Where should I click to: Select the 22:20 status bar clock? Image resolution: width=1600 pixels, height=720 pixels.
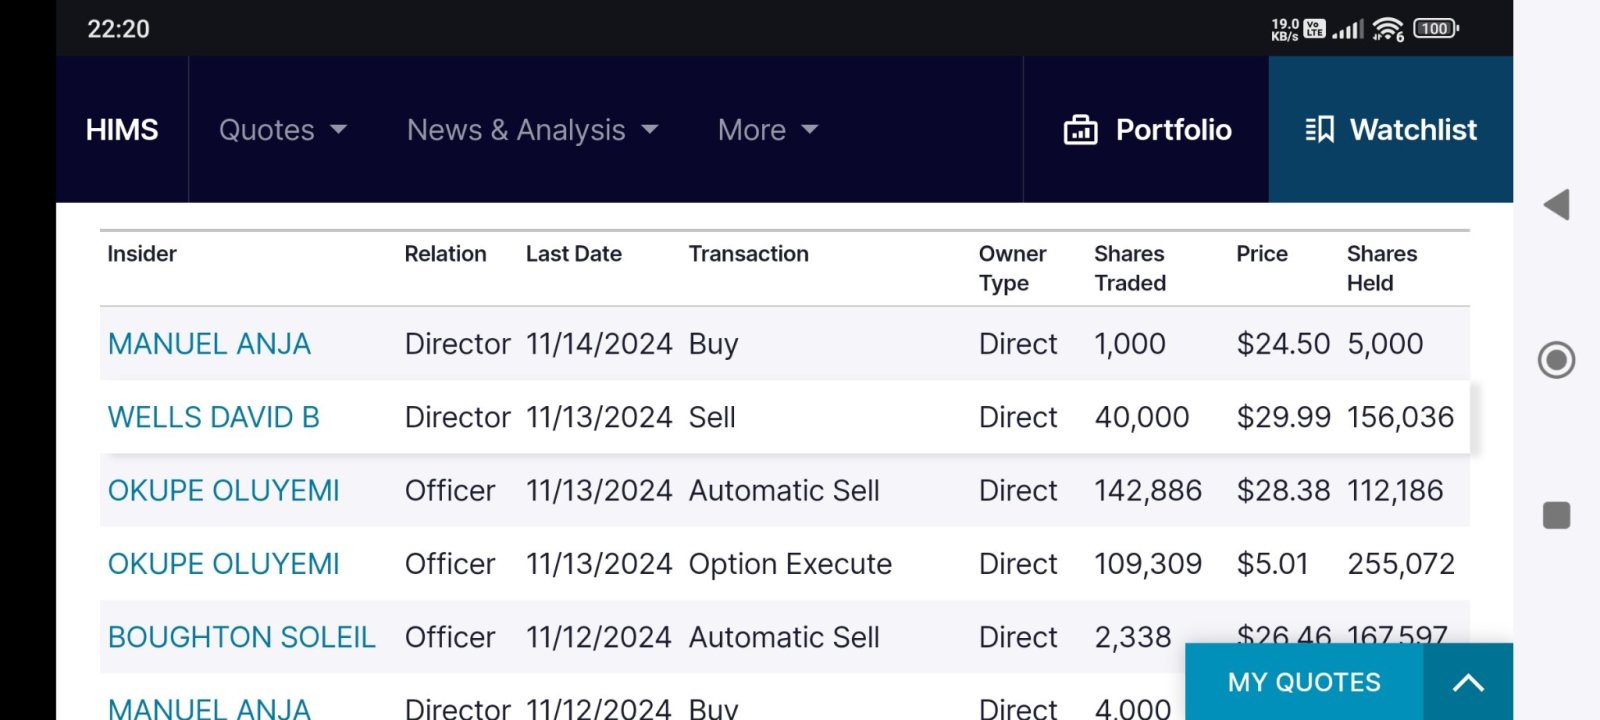click(118, 29)
